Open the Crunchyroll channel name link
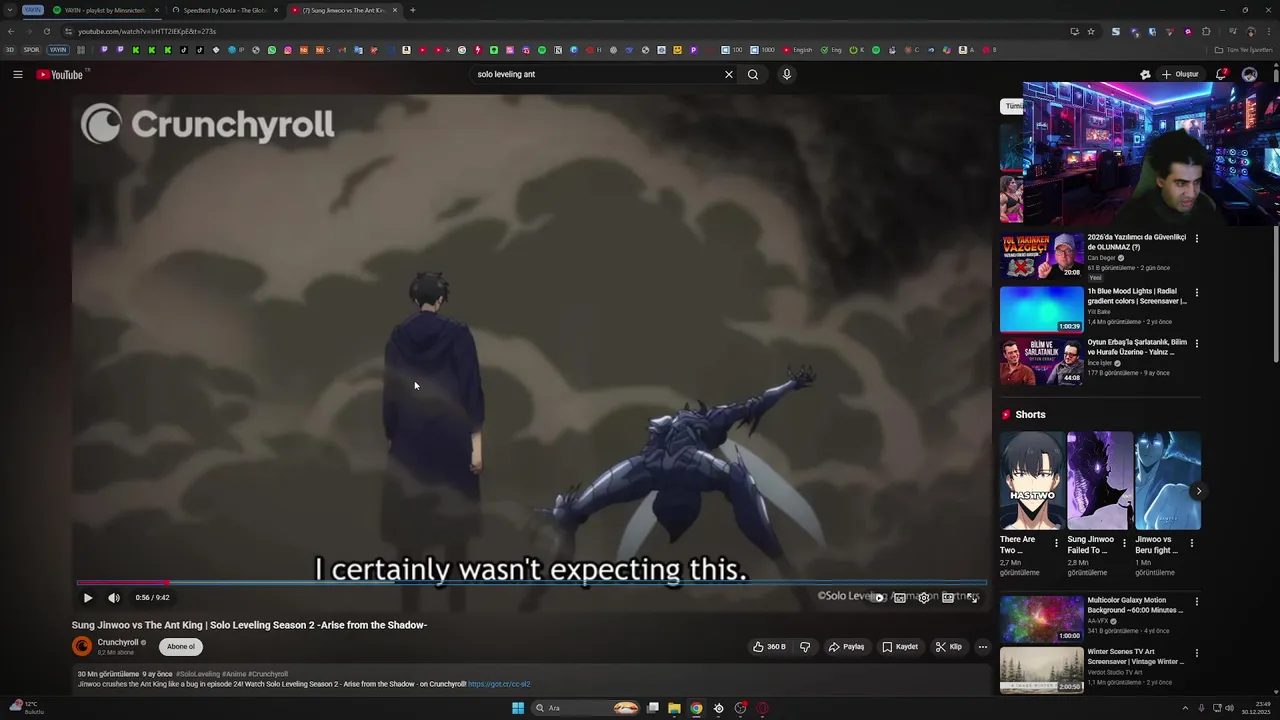This screenshot has width=1280, height=720. point(118,642)
